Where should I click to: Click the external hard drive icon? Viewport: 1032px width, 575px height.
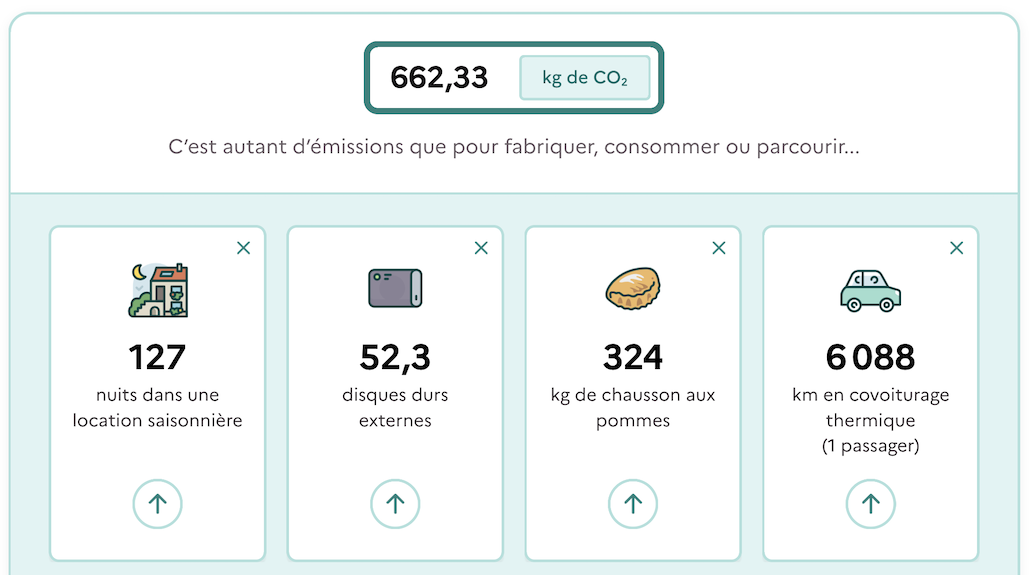395,288
